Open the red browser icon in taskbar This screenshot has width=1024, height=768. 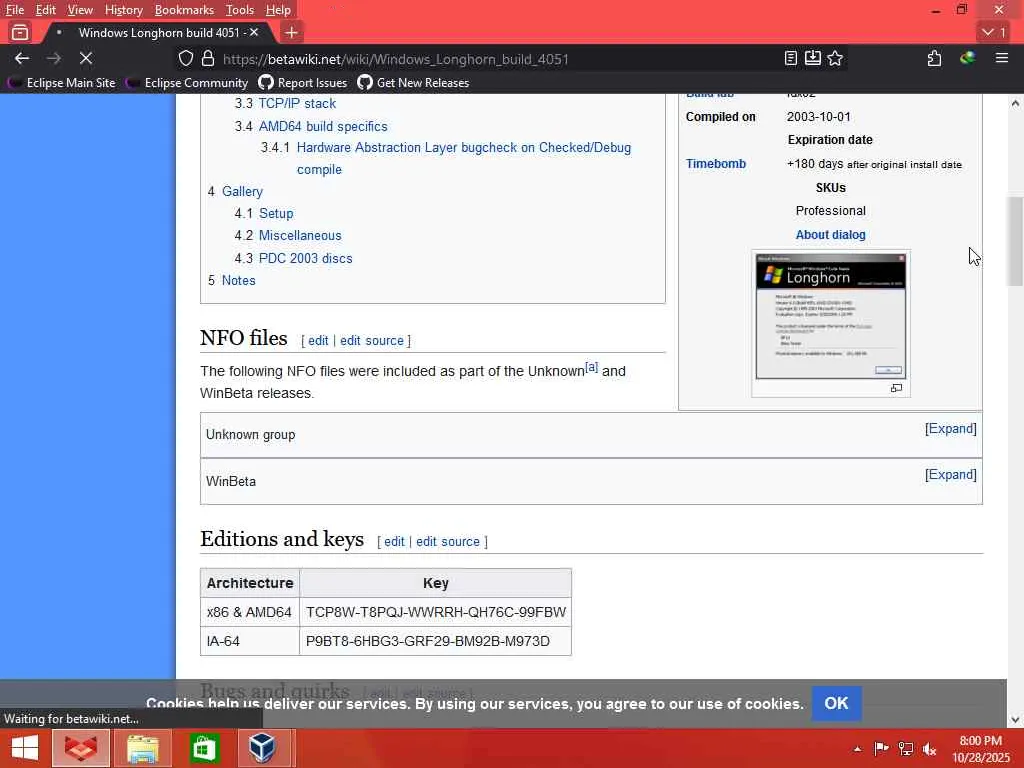[81, 748]
